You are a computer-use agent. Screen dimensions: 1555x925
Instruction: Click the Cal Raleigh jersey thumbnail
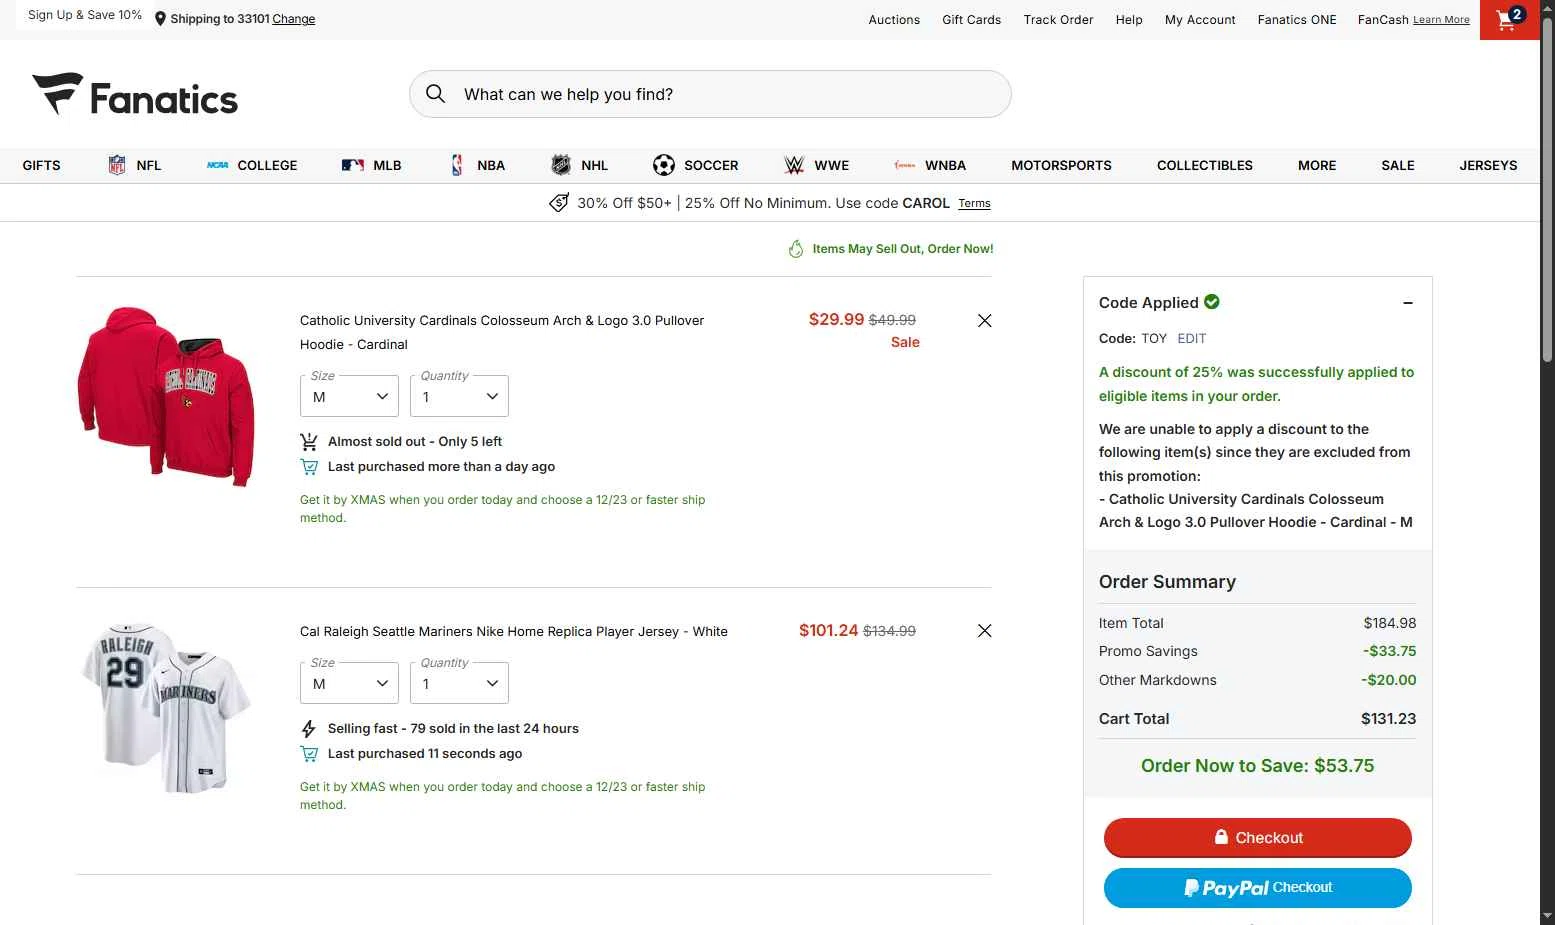click(x=166, y=708)
